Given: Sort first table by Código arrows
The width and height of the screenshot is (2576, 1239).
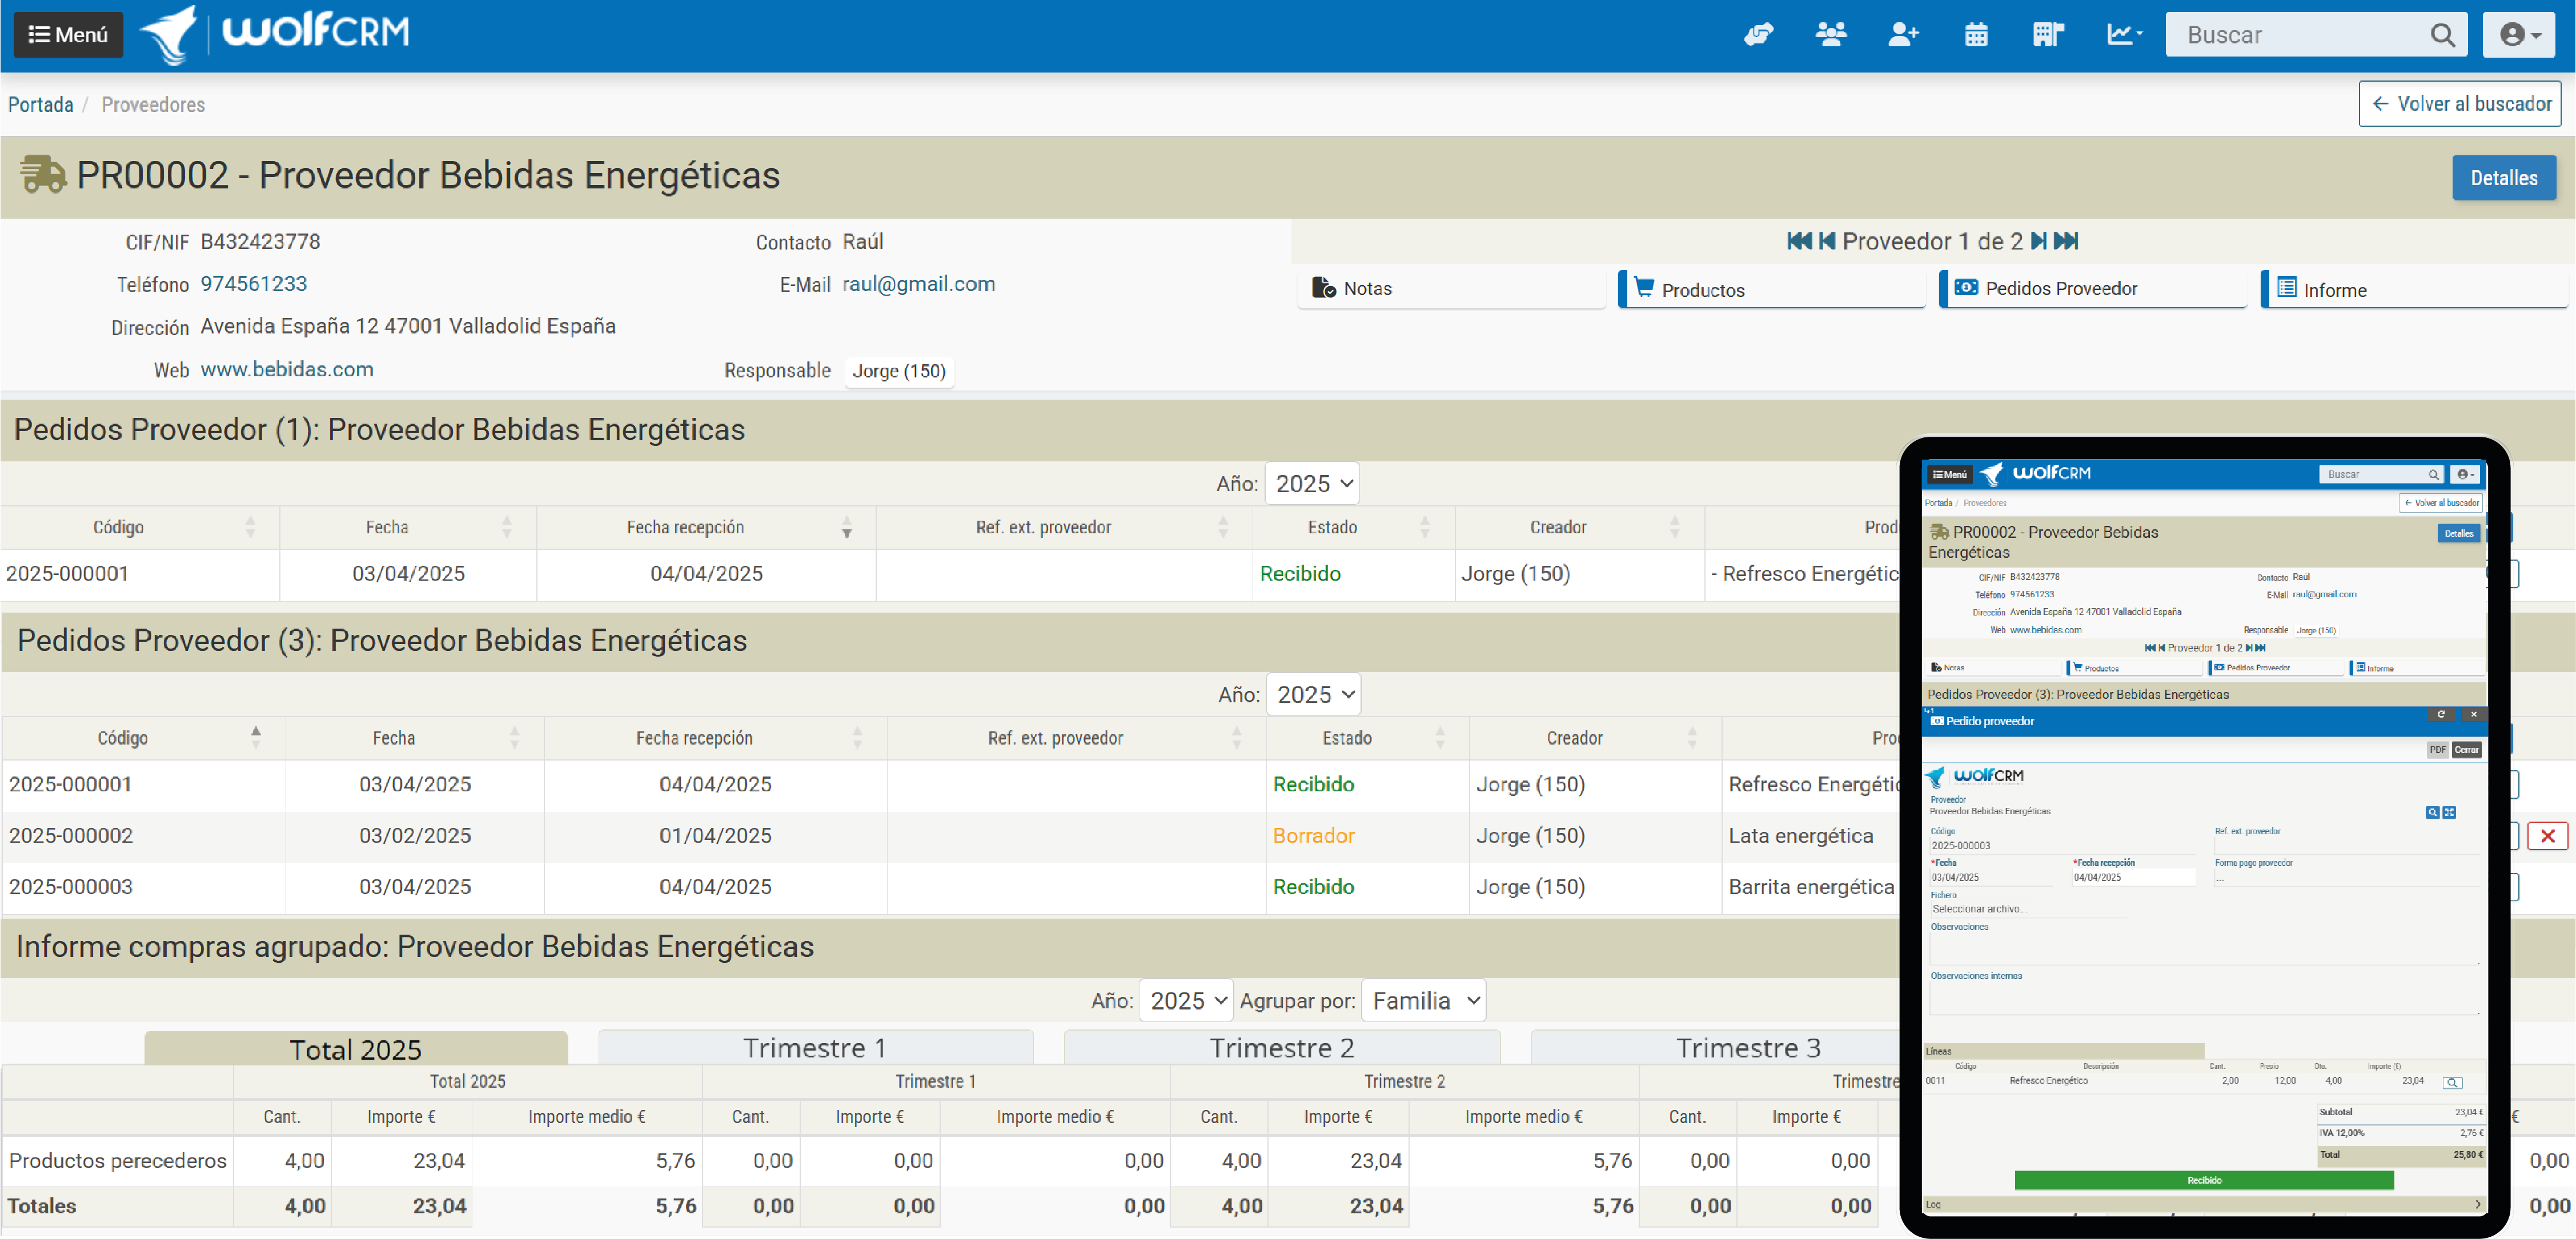Looking at the screenshot, I should (250, 527).
